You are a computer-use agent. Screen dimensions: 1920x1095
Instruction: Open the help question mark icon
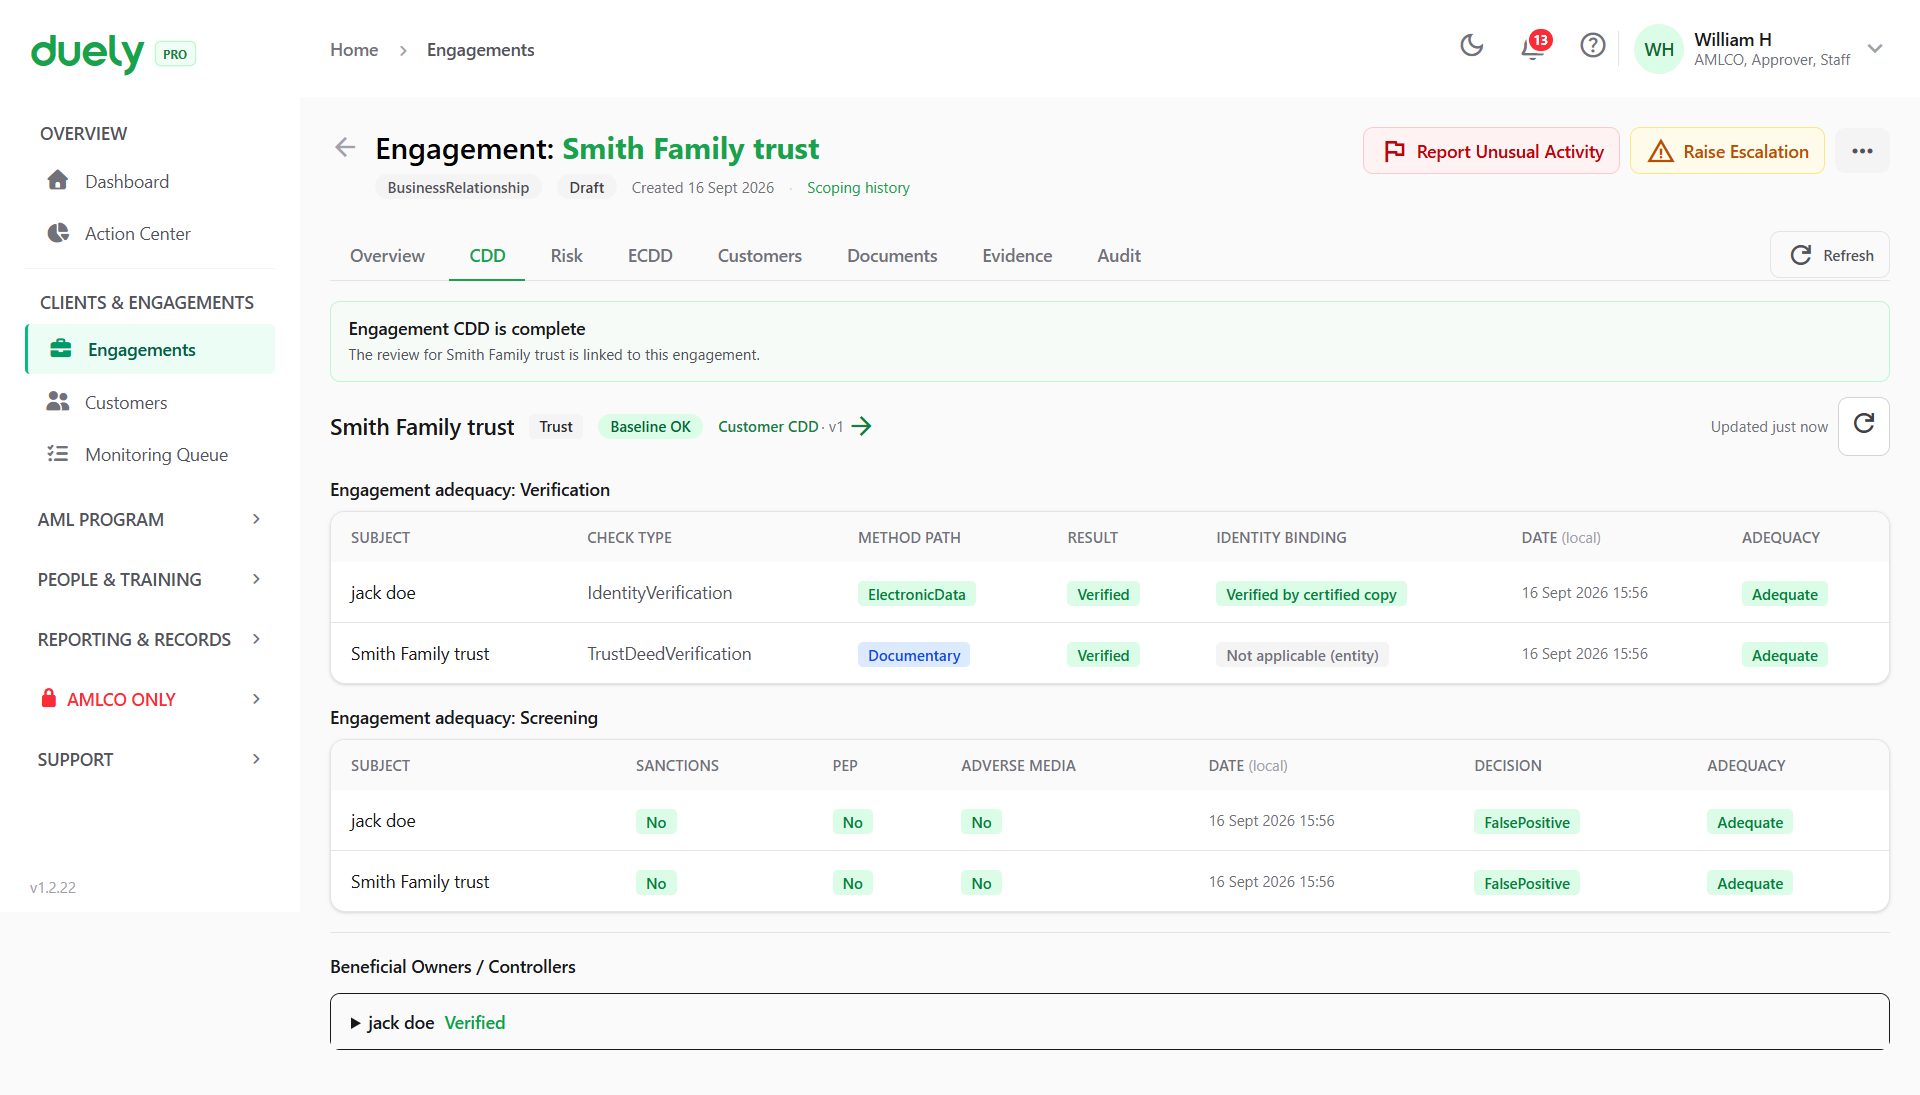click(x=1593, y=46)
